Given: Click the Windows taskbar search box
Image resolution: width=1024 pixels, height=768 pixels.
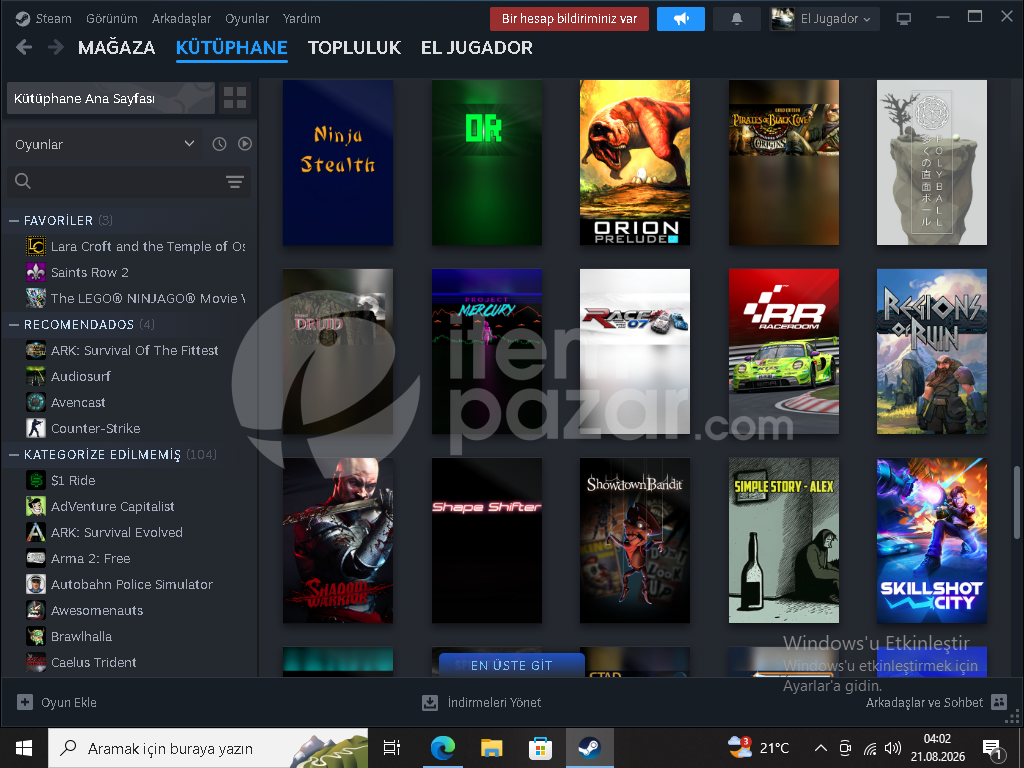Looking at the screenshot, I should click(208, 748).
